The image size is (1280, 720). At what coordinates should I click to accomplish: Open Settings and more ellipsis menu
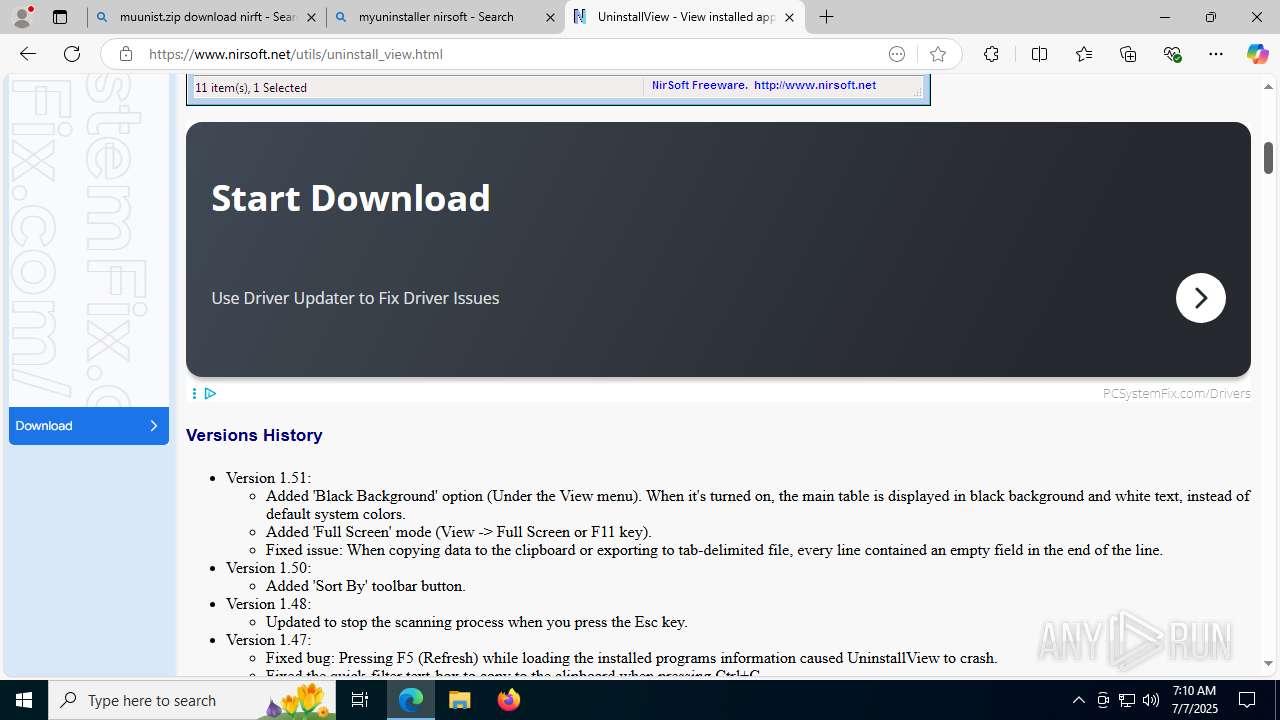point(1216,54)
